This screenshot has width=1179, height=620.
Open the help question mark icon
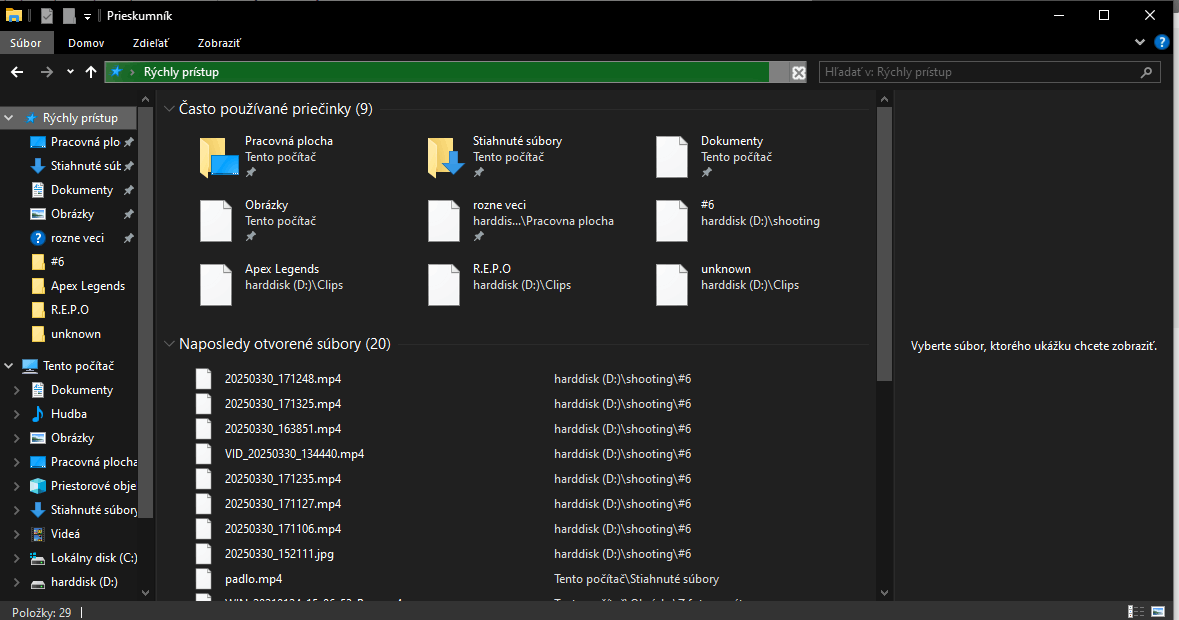point(1162,43)
